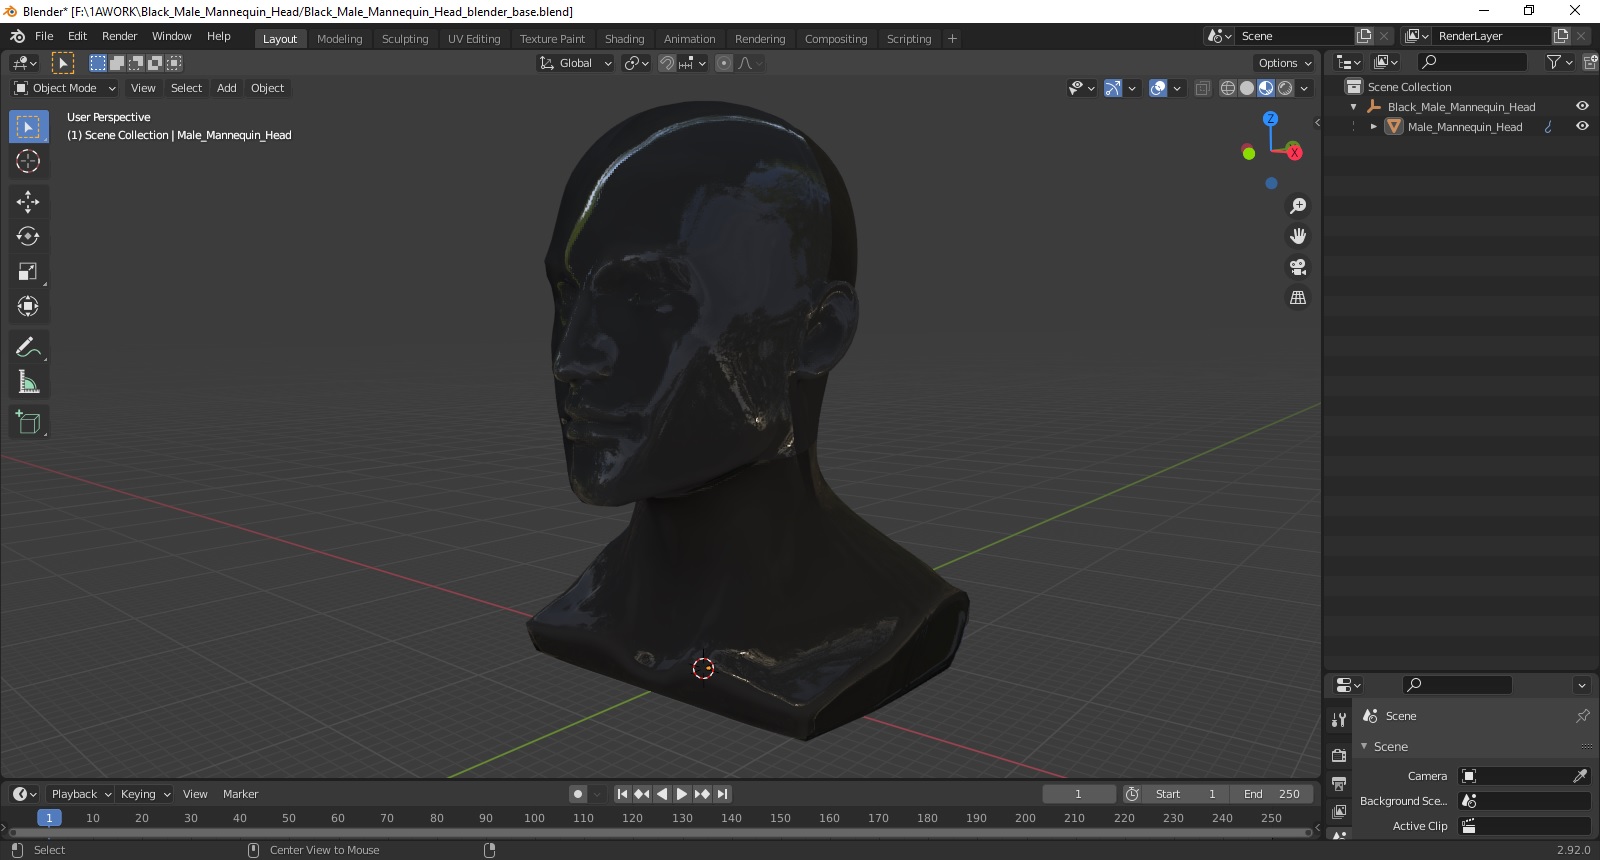
Task: Switch perspective/orthographic grid icon
Action: click(1298, 298)
